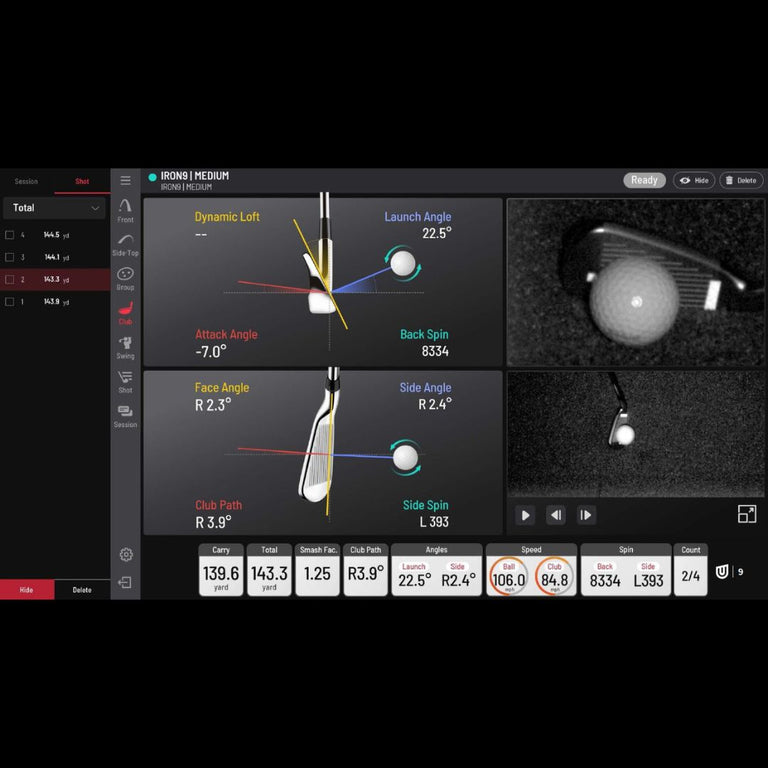This screenshot has height=768, width=768.
Task: Open the Shot list icon in sidebar
Action: click(125, 382)
